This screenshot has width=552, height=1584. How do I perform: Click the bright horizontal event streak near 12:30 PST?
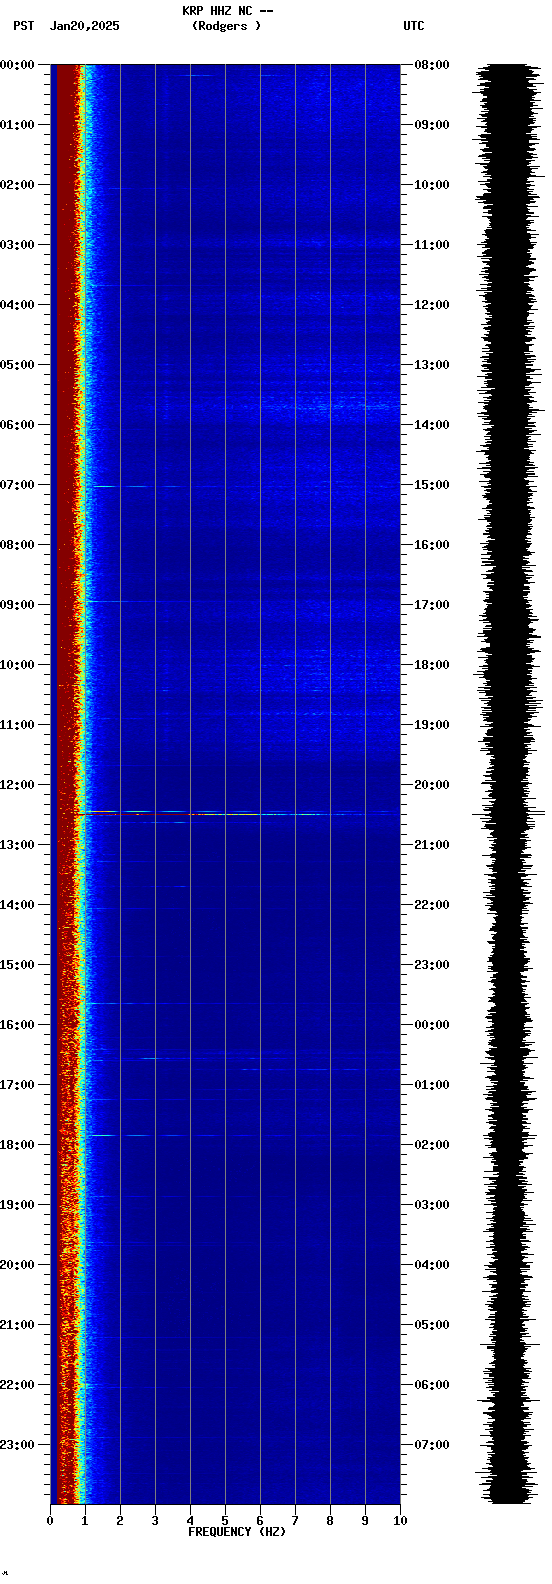point(225,814)
